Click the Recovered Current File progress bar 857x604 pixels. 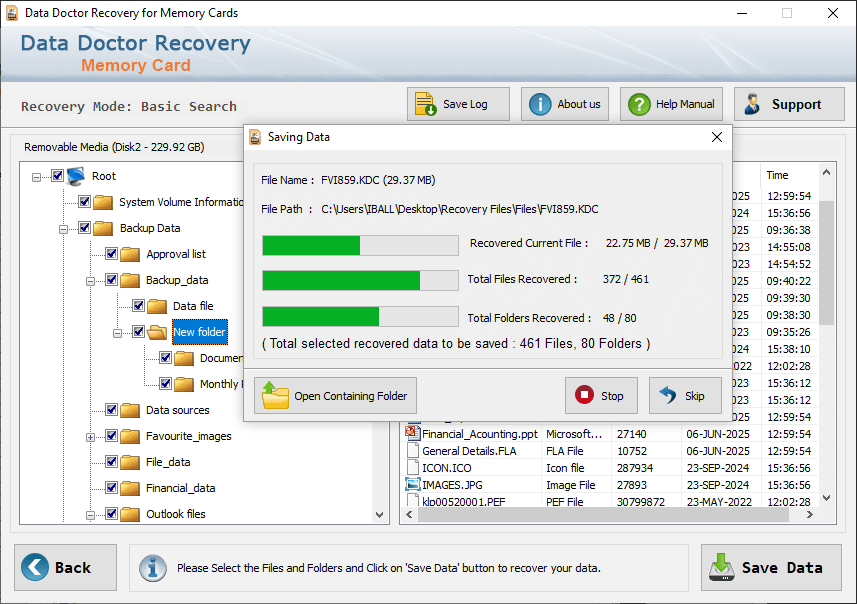[x=360, y=245]
